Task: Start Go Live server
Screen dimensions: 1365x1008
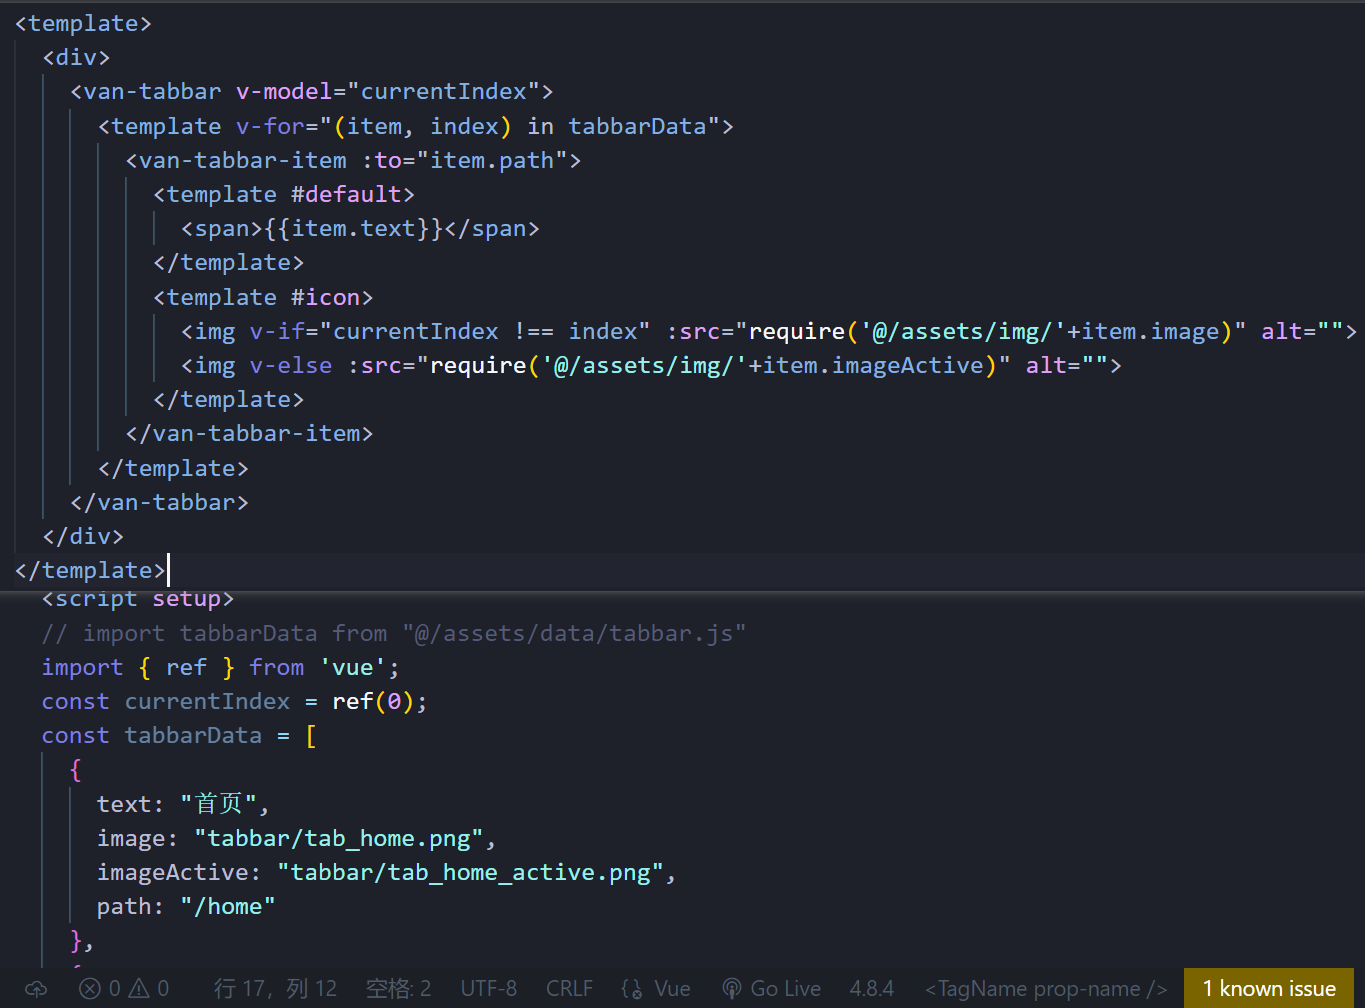Action: pyautogui.click(x=785, y=989)
